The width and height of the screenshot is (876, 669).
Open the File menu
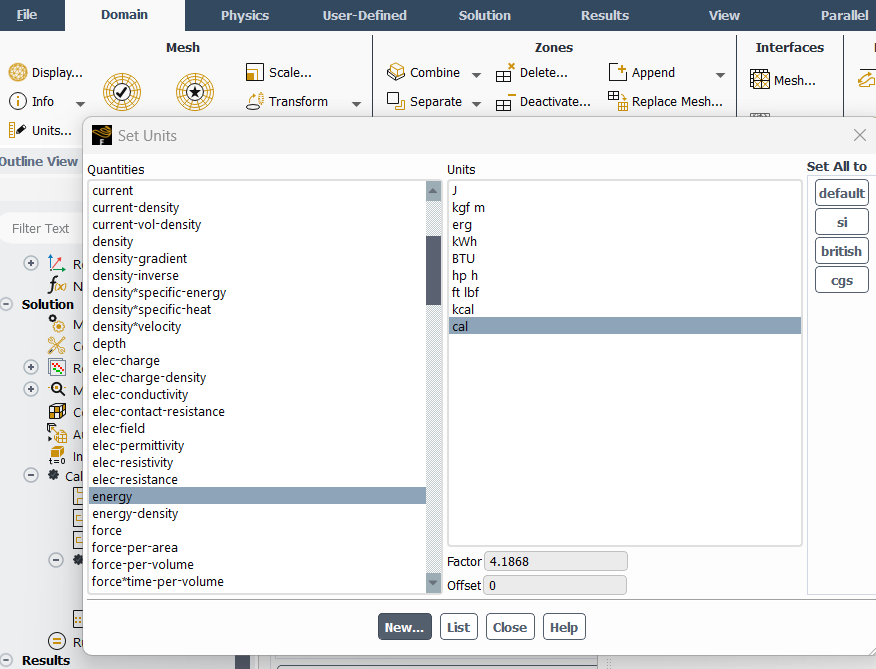click(x=27, y=15)
